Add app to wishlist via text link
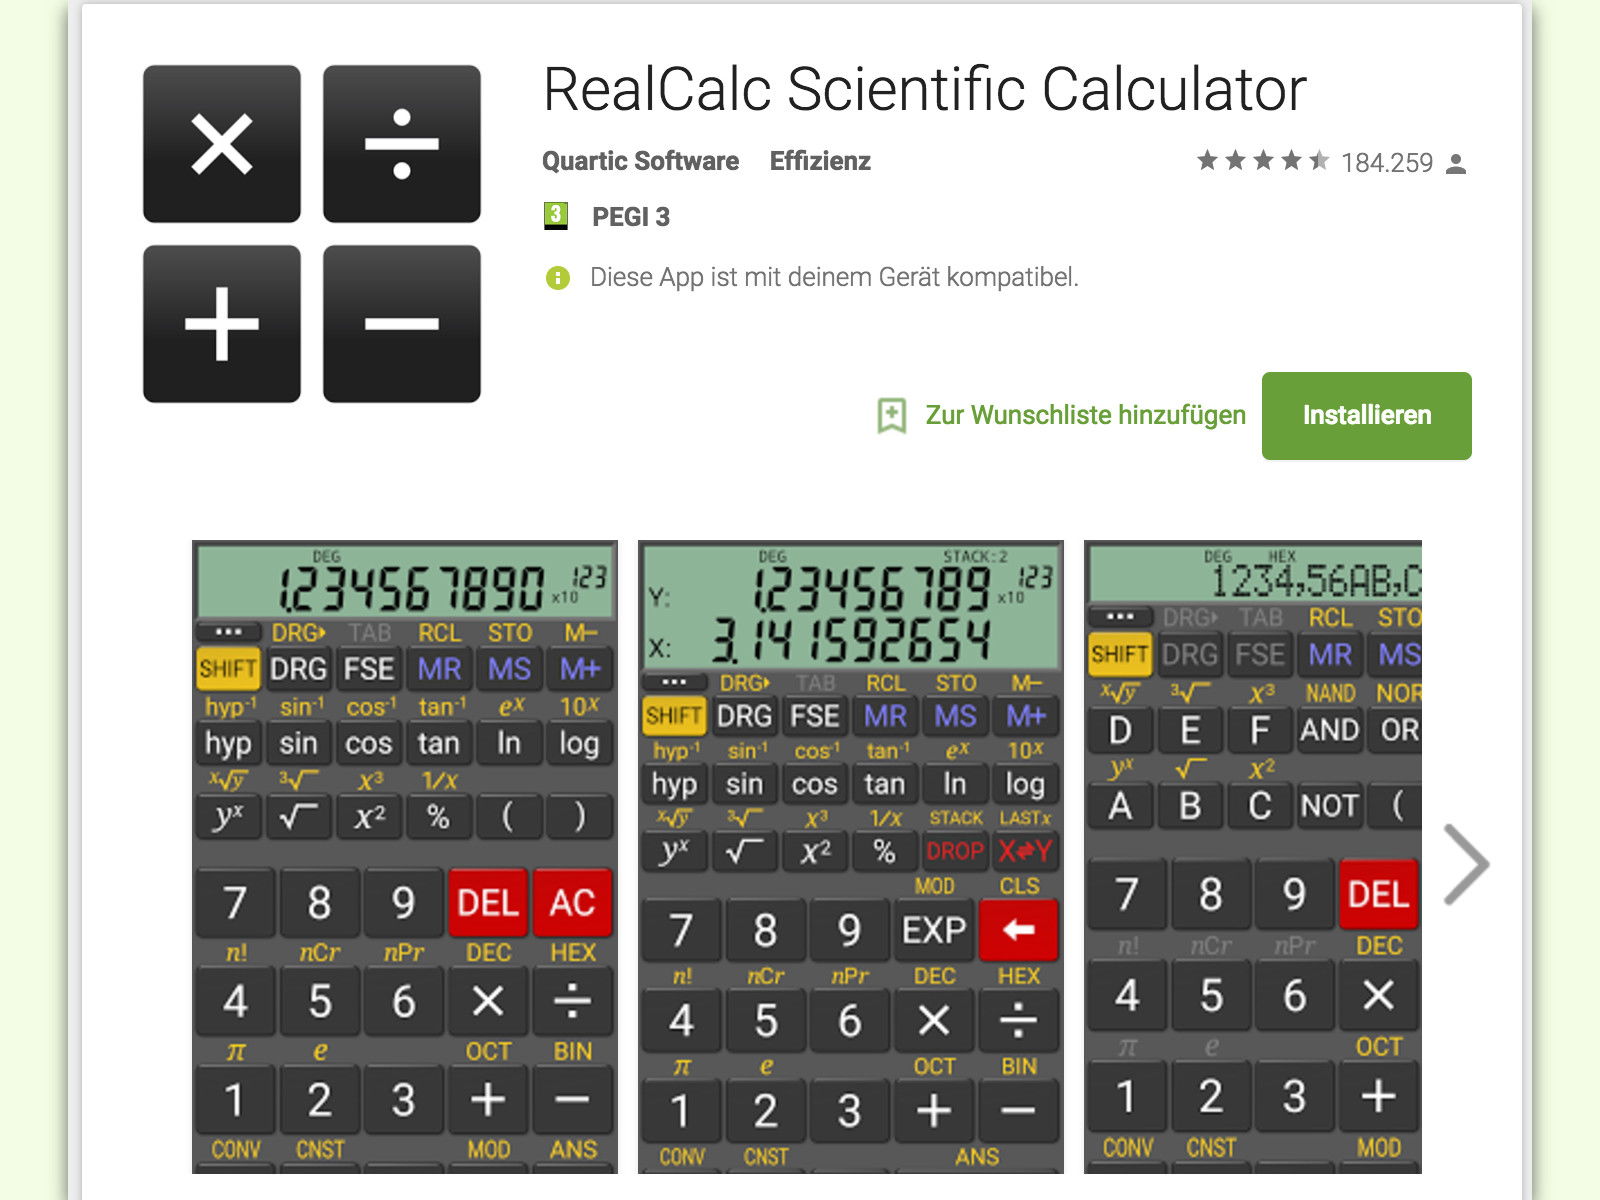 point(1085,415)
